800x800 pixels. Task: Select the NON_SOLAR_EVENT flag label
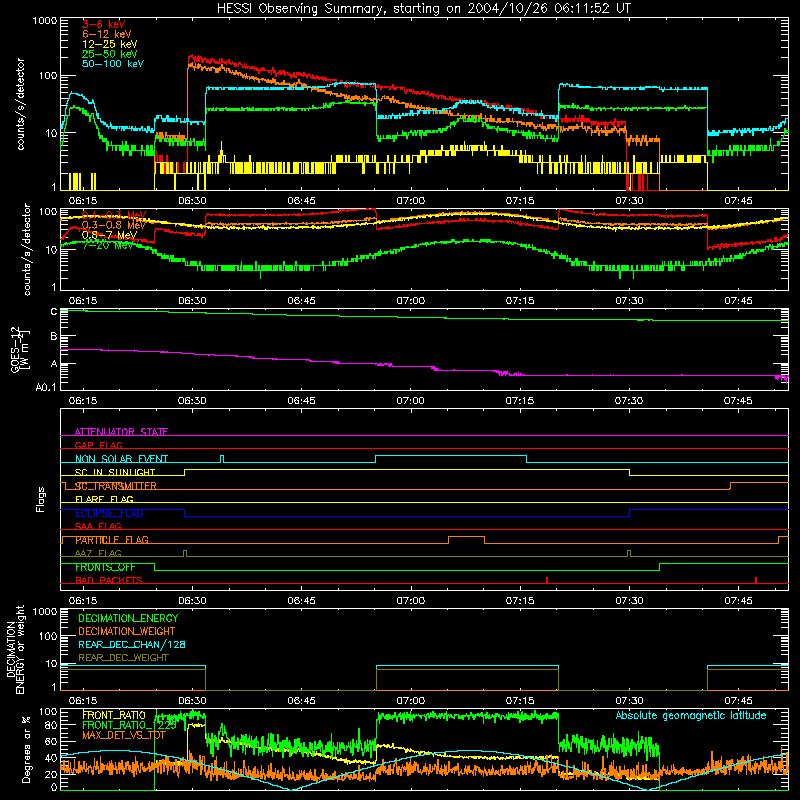click(121, 459)
